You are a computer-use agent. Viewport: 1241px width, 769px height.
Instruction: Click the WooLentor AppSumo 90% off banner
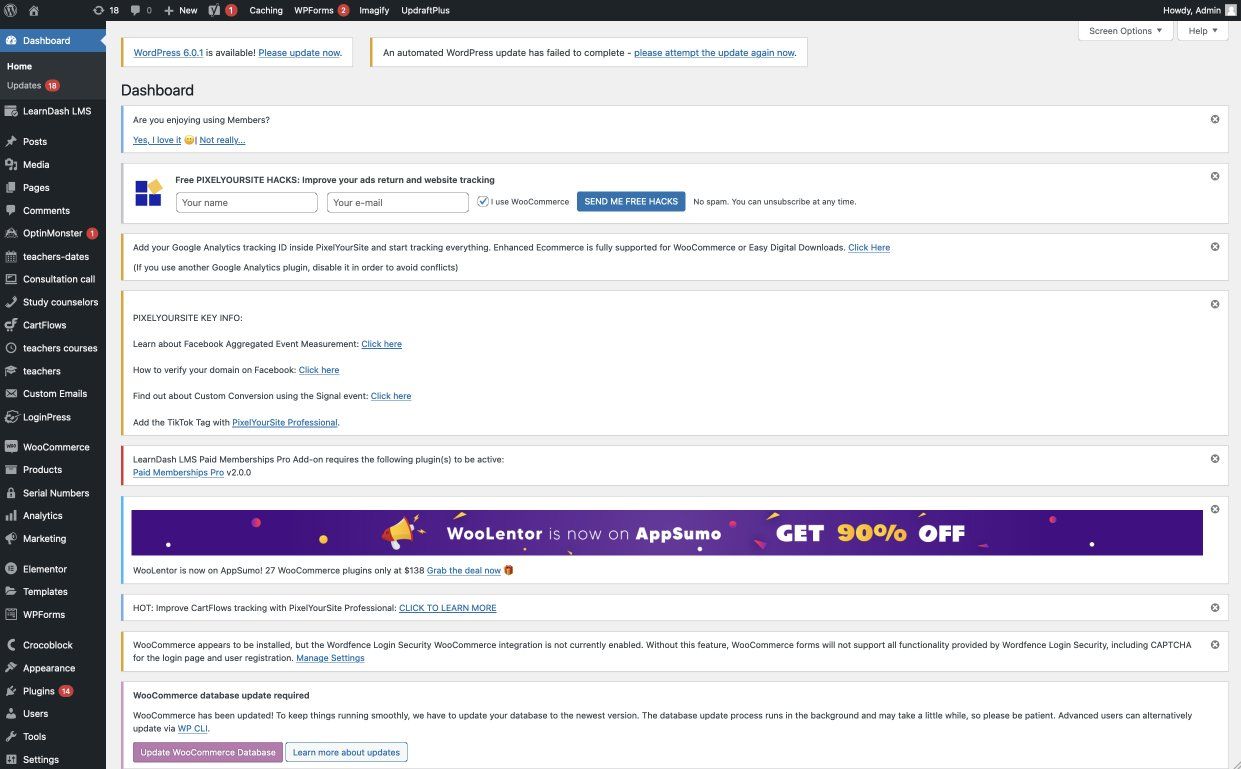point(667,533)
